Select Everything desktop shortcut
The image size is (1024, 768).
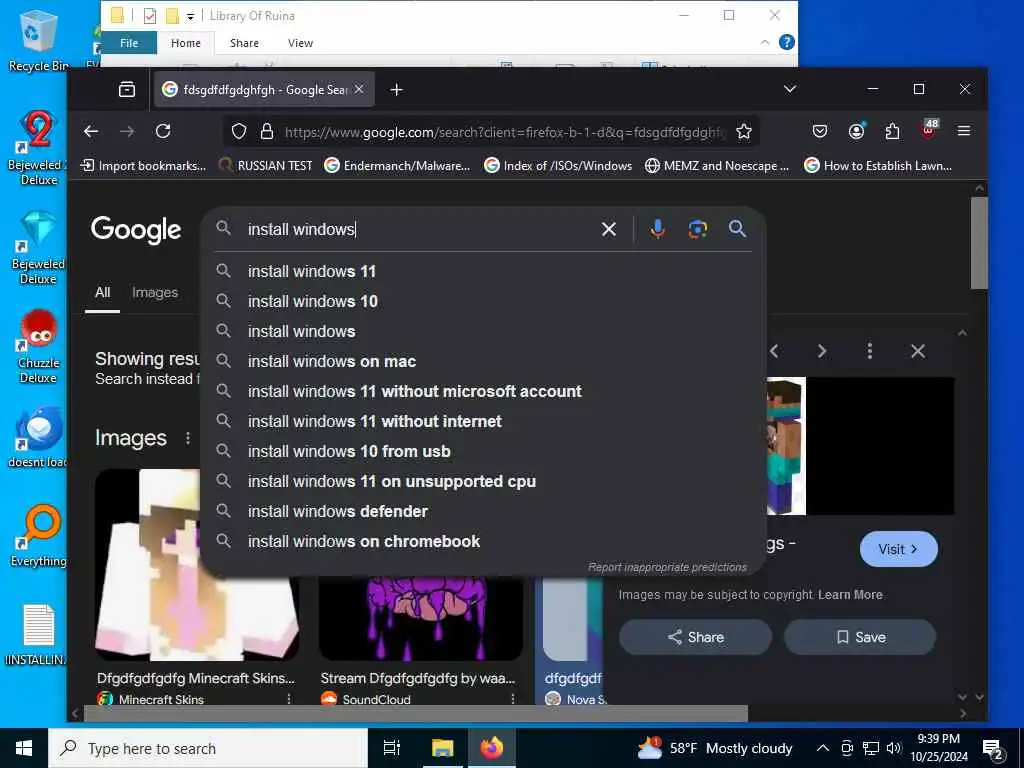point(38,536)
